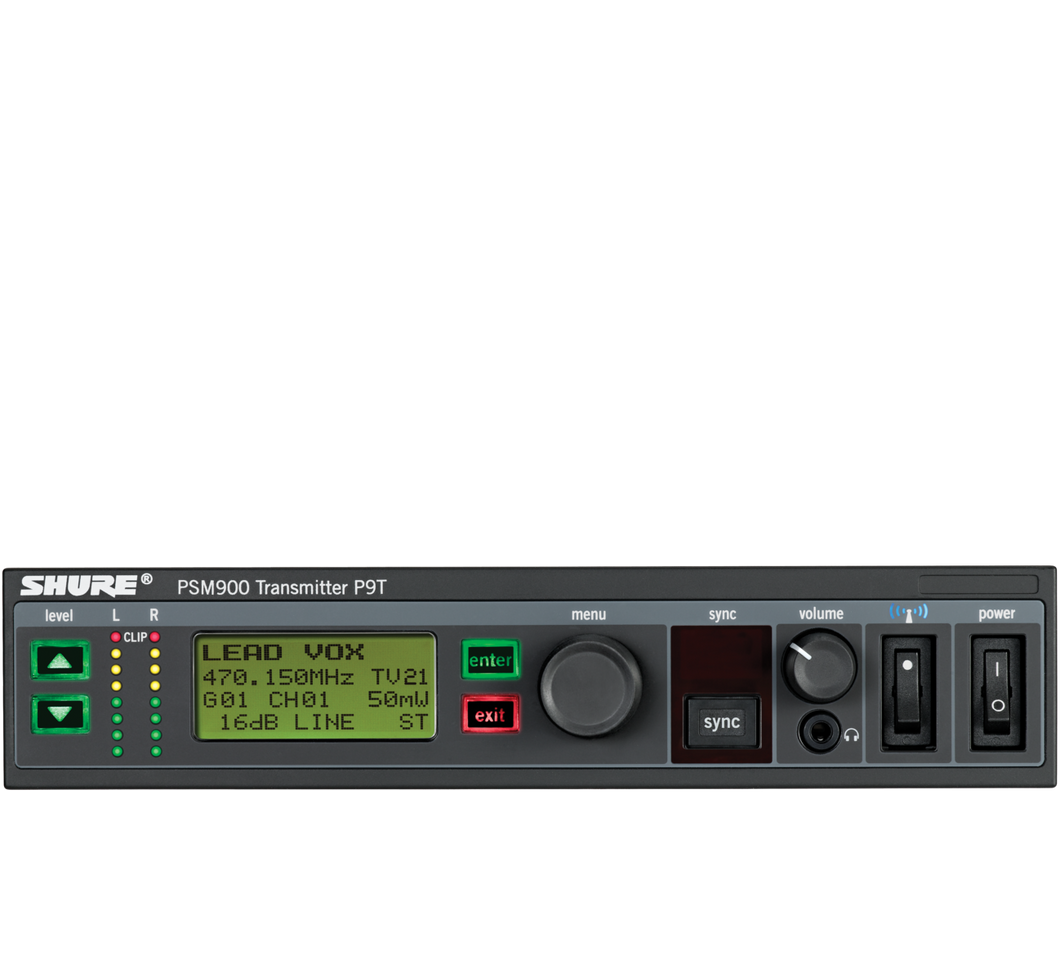This screenshot has width=1060, height=964.
Task: Click the headphone jack socket
Action: [x=818, y=733]
